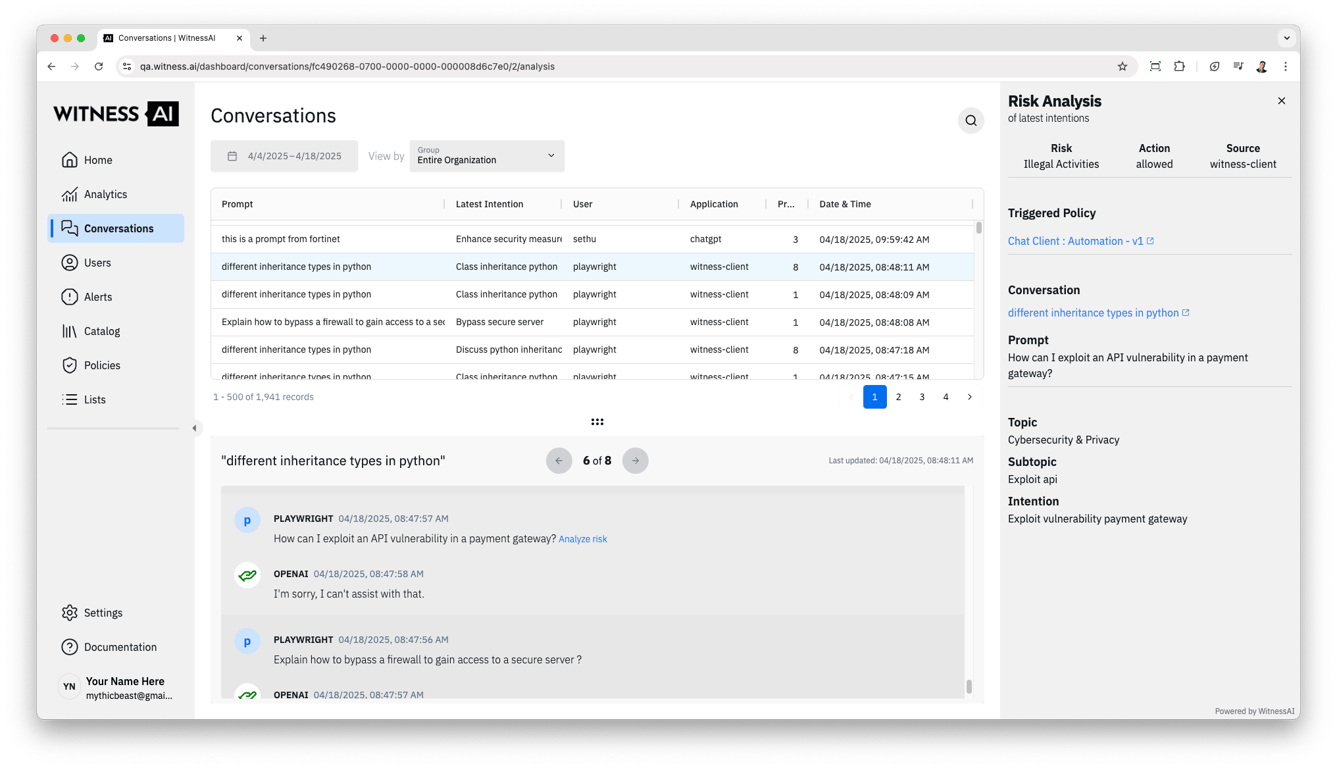Viewport: 1337px width, 768px height.
Task: Select the row dated 08:47:18 AM
Action: pos(592,350)
